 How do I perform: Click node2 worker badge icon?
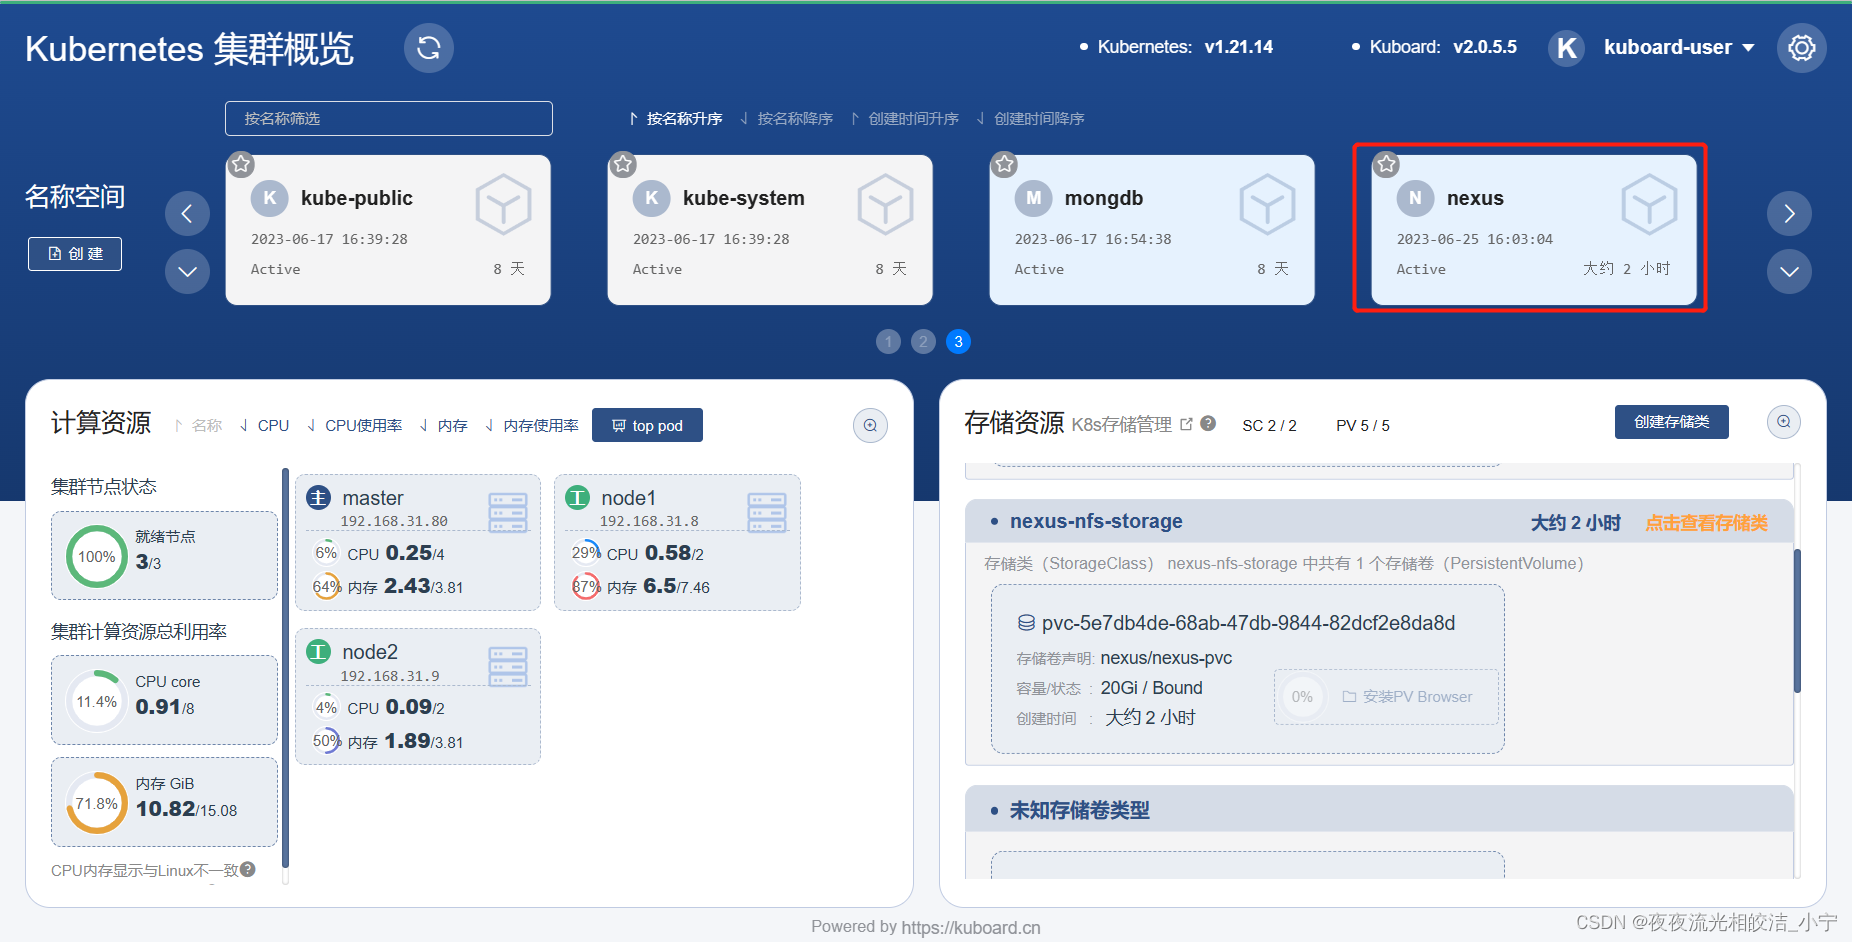318,652
